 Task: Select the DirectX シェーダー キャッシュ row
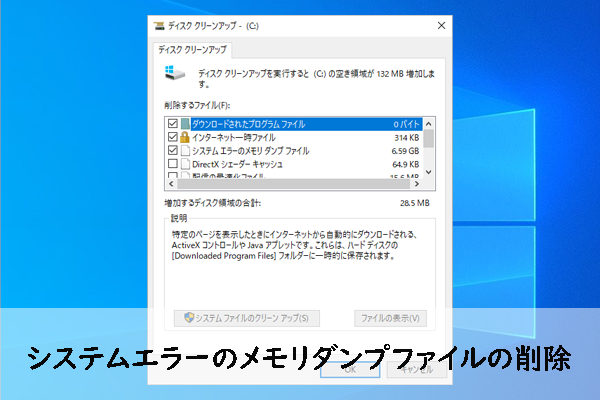294,164
